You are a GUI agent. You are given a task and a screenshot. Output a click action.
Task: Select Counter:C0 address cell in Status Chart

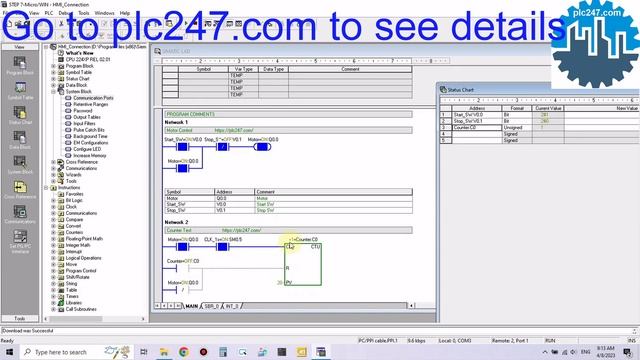[x=477, y=127]
